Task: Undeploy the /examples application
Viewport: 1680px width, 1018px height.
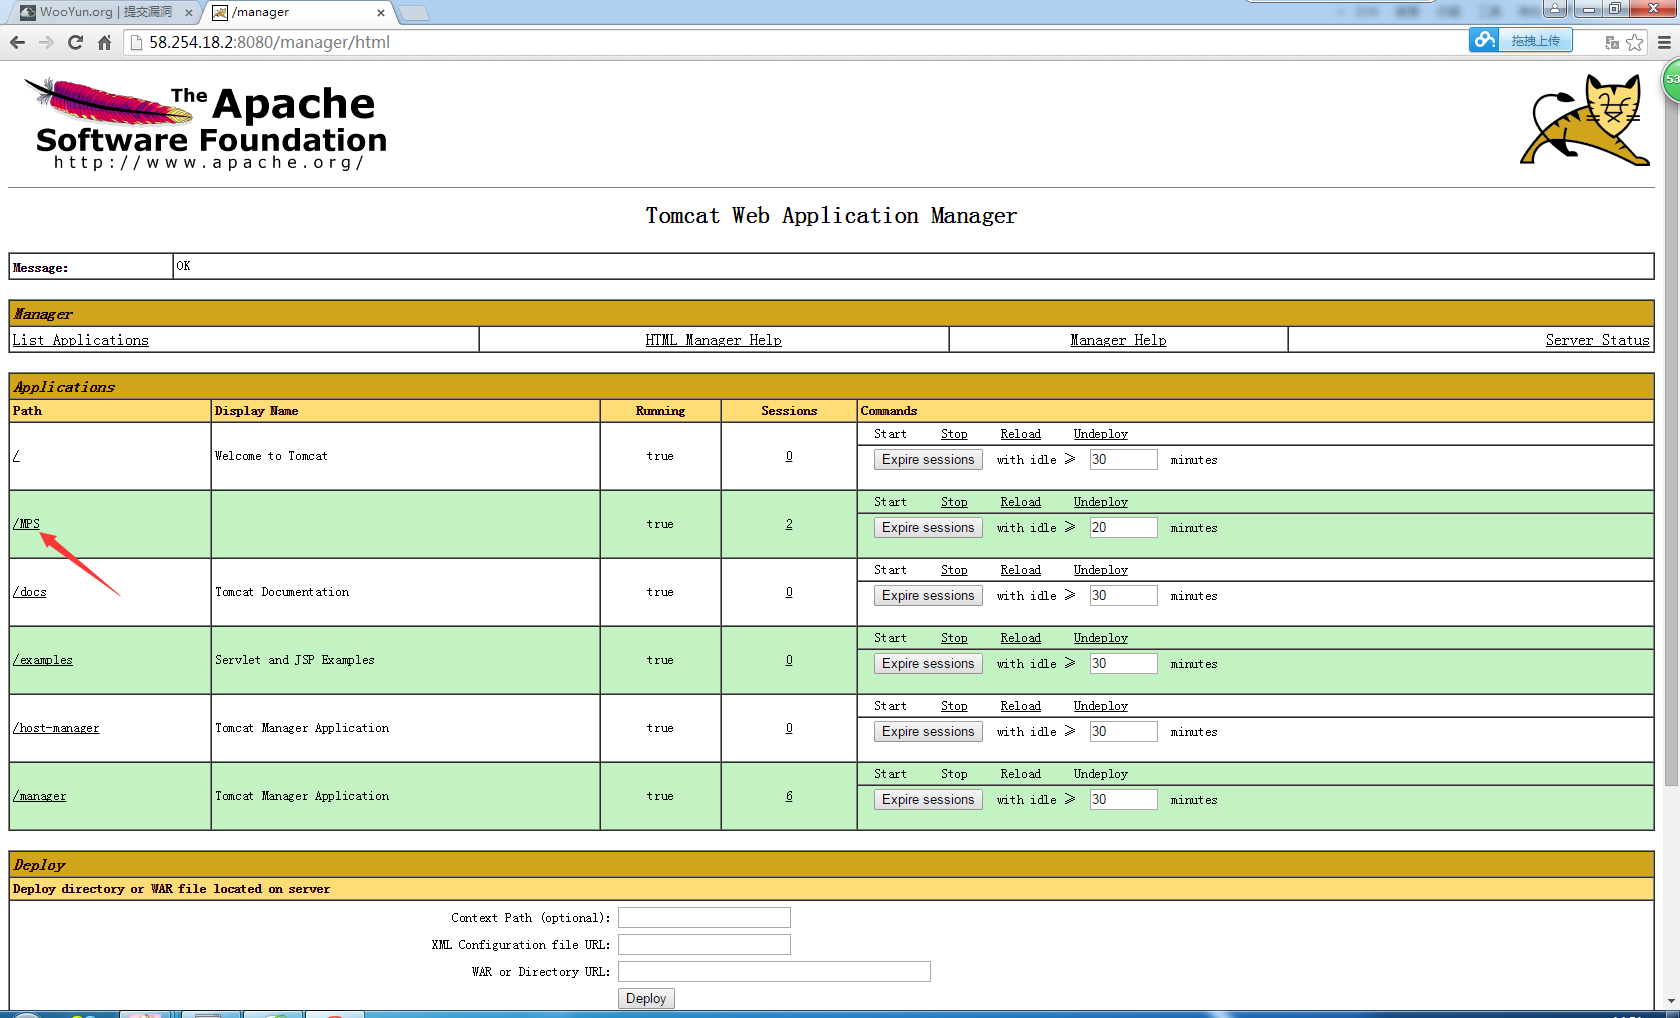Action: click(1100, 638)
